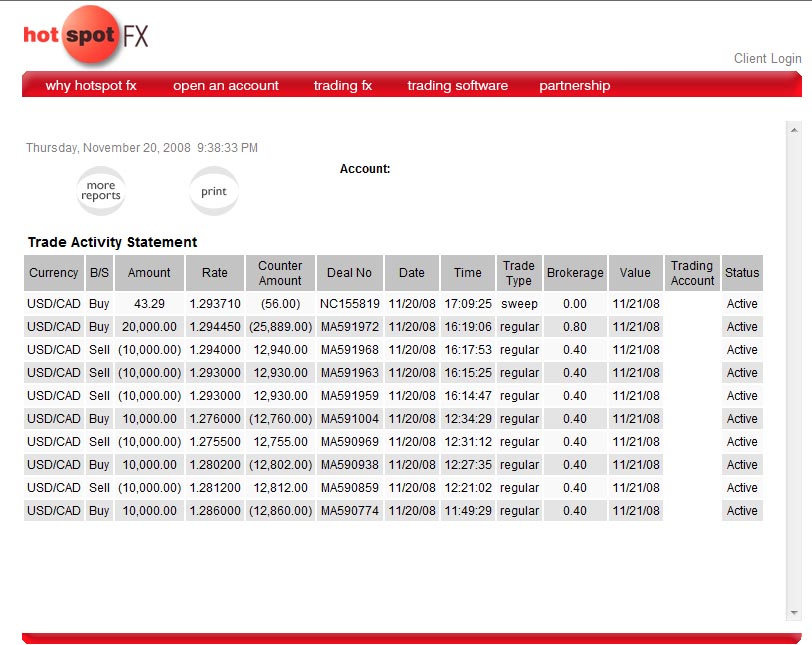Click the Brokerage column header
Viewport: 812px width, 645px height.
pos(575,273)
